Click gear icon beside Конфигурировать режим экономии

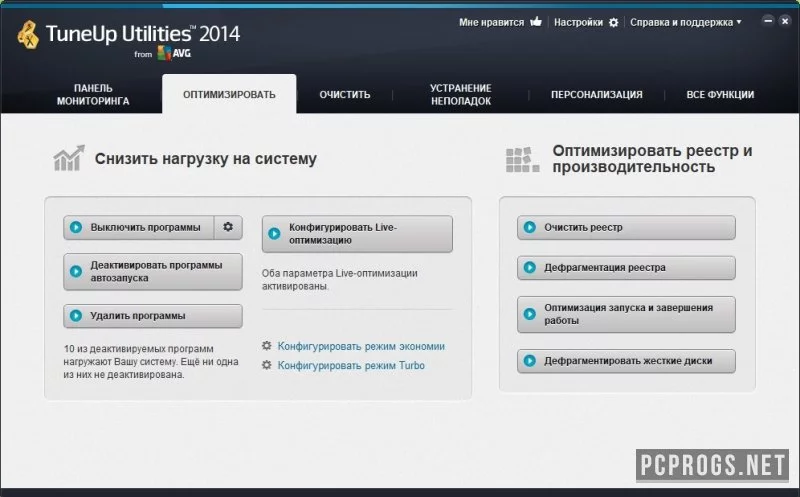click(267, 346)
